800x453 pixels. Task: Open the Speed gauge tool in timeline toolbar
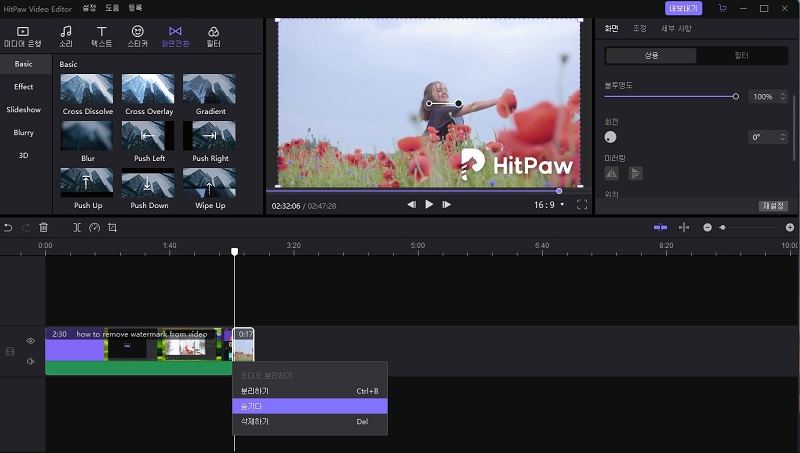click(x=94, y=228)
